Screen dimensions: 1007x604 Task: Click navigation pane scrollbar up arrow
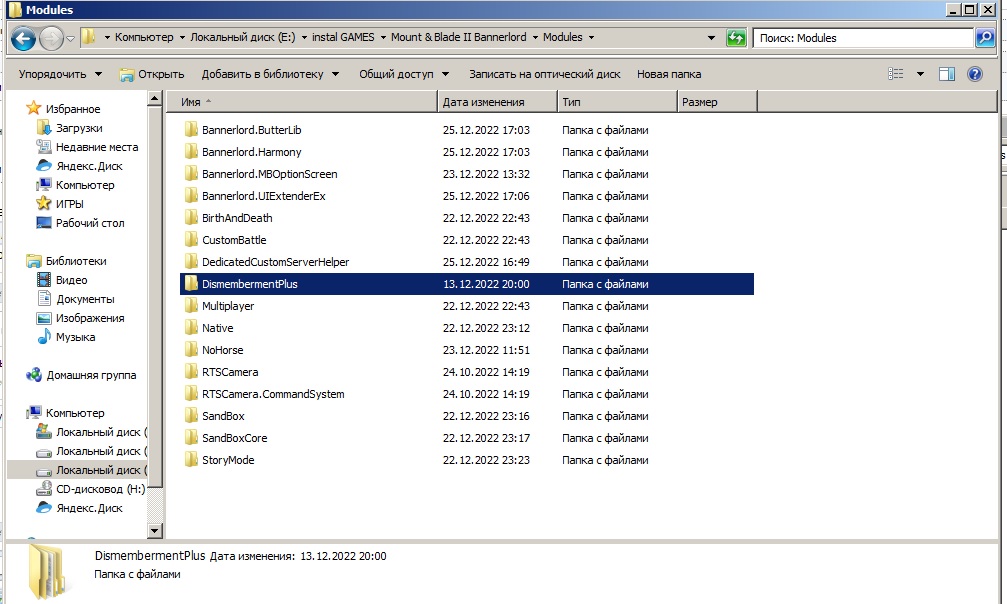click(155, 99)
